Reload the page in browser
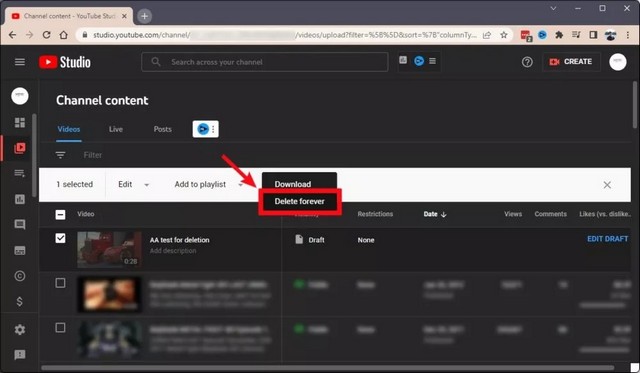The width and height of the screenshot is (640, 373). coord(47,35)
